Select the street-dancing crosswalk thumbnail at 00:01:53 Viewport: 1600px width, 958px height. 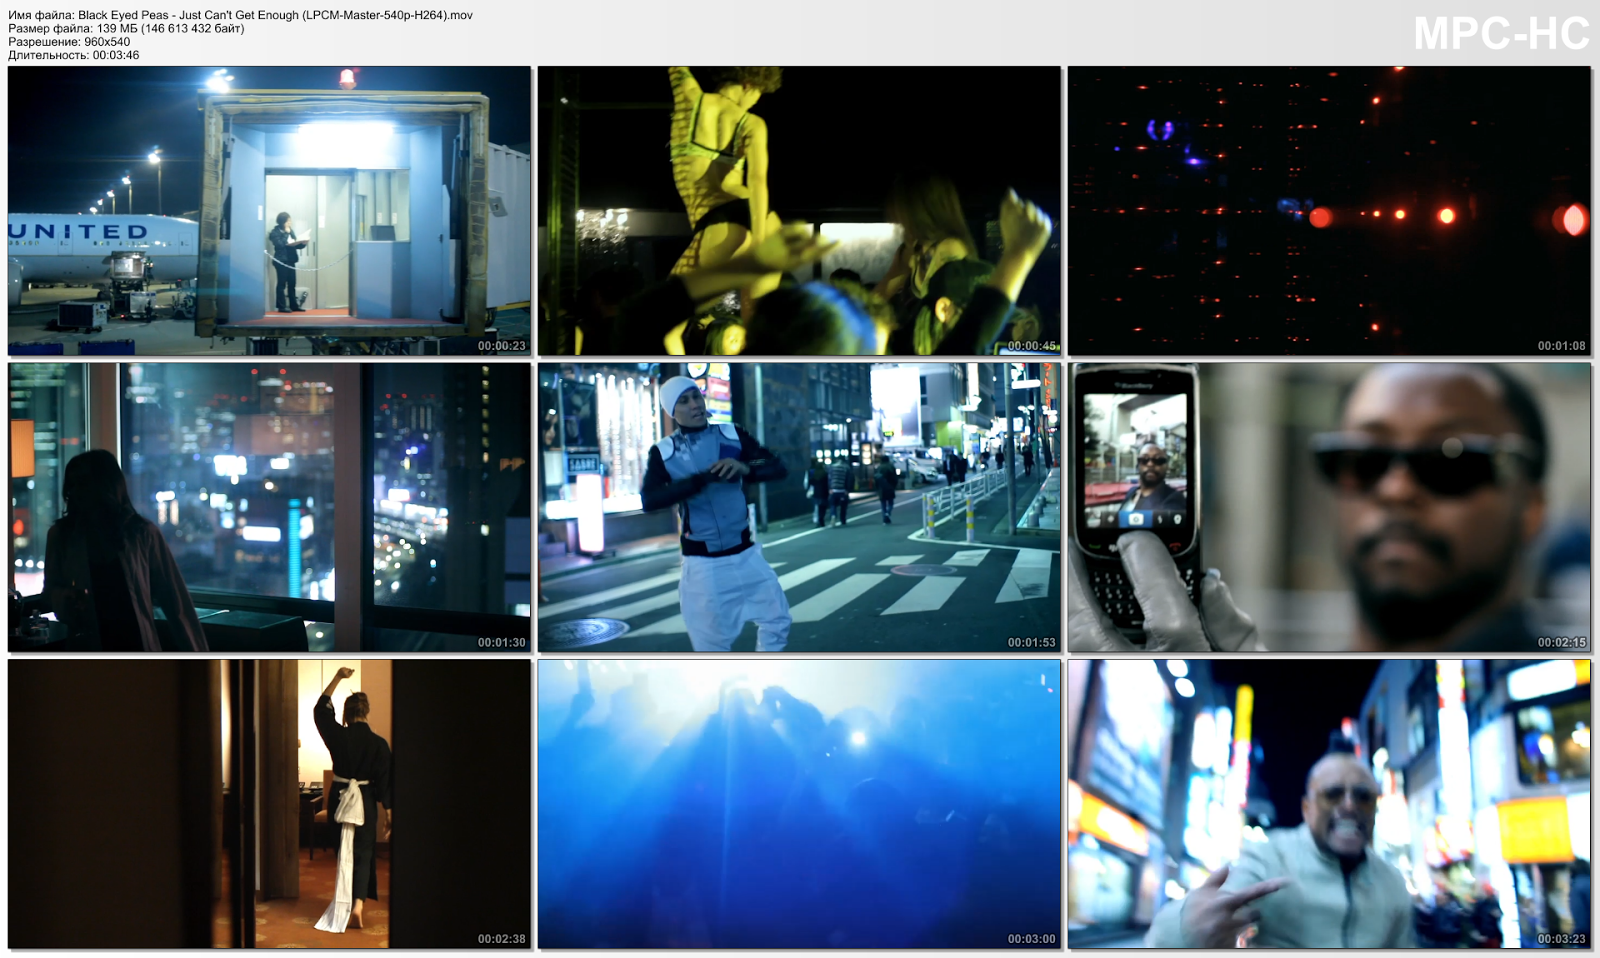pyautogui.click(x=798, y=507)
